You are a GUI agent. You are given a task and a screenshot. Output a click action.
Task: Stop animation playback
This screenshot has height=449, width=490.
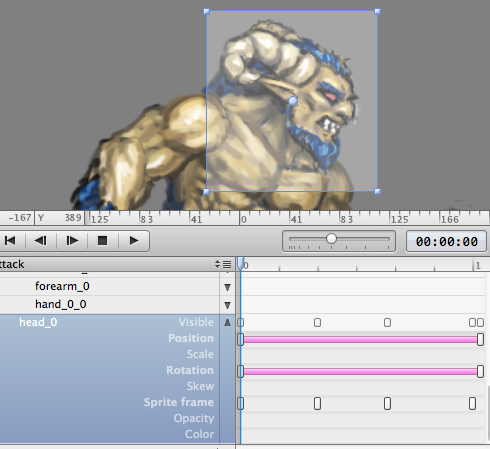pyautogui.click(x=103, y=241)
